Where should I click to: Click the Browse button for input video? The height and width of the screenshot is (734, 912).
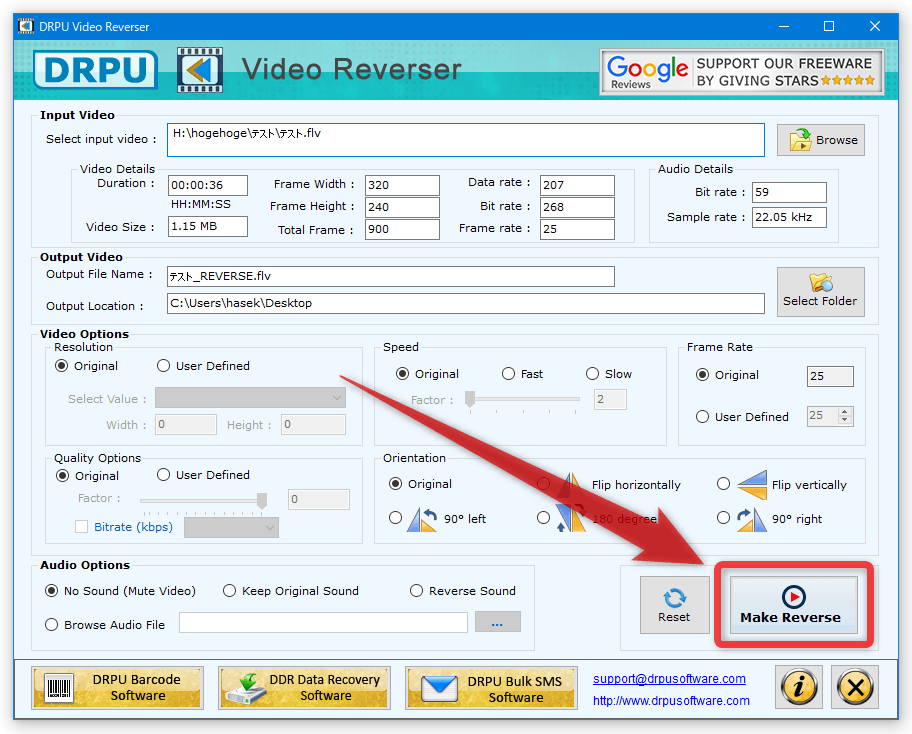point(820,140)
